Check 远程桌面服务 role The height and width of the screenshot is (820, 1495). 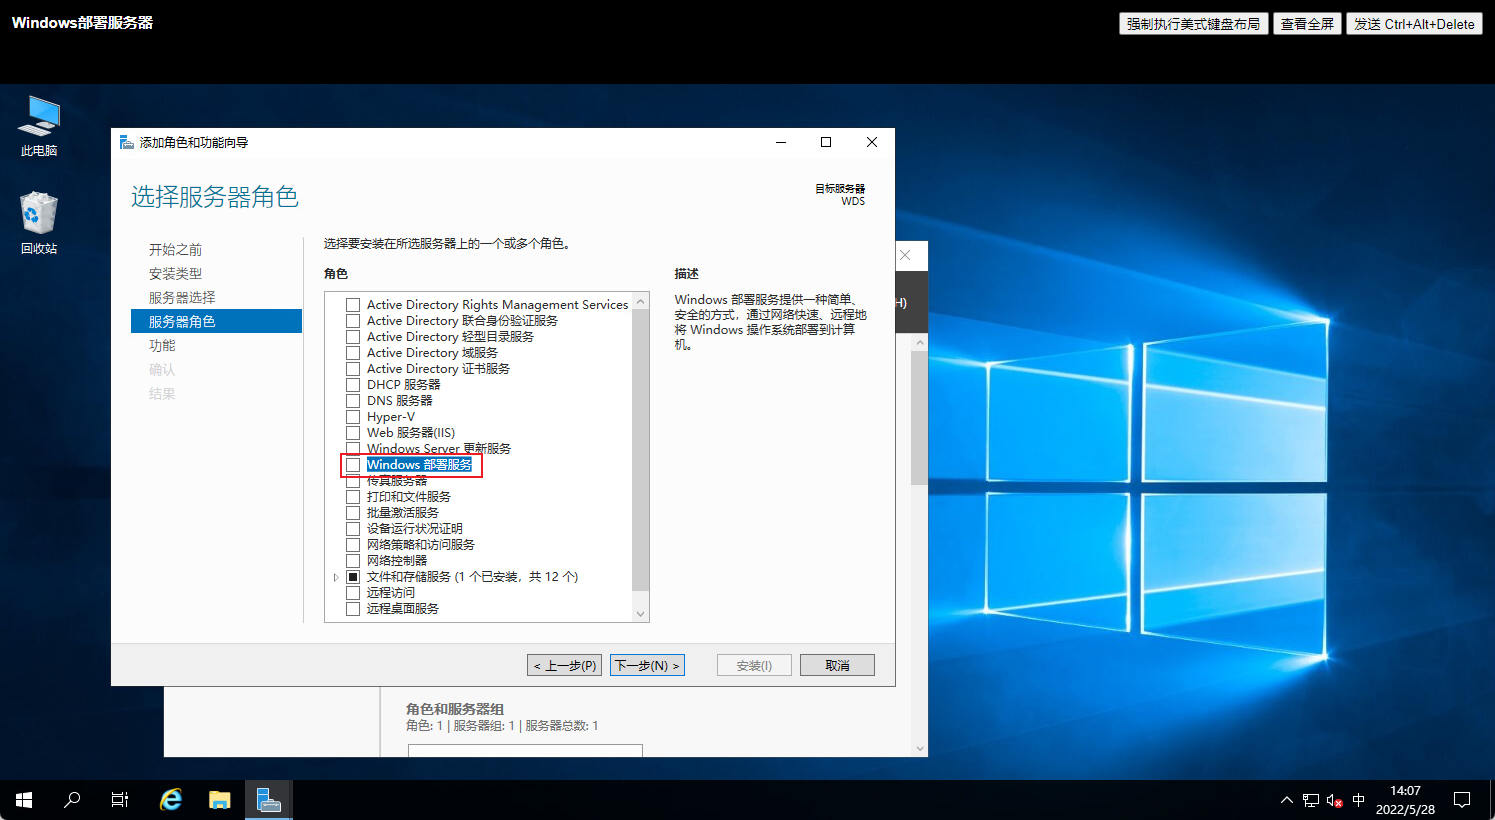(x=353, y=609)
